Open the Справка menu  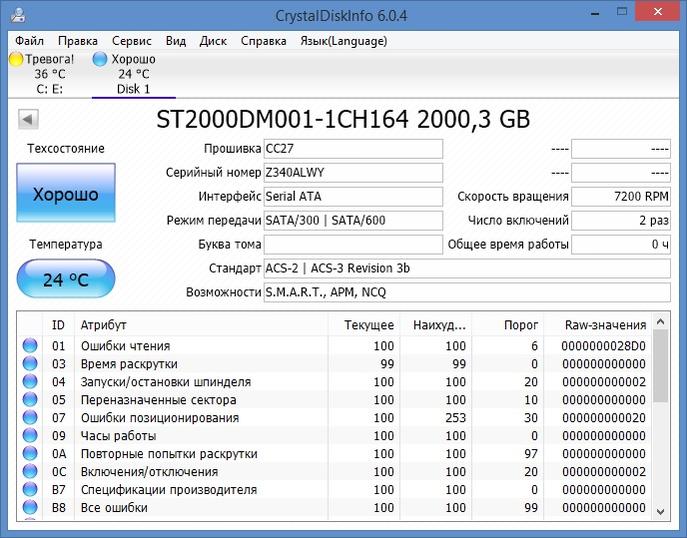263,41
